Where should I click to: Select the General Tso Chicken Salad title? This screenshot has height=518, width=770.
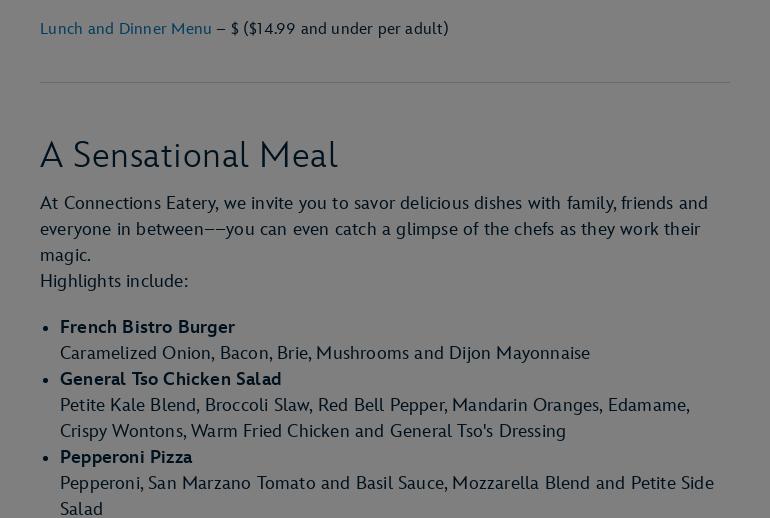[x=170, y=379]
